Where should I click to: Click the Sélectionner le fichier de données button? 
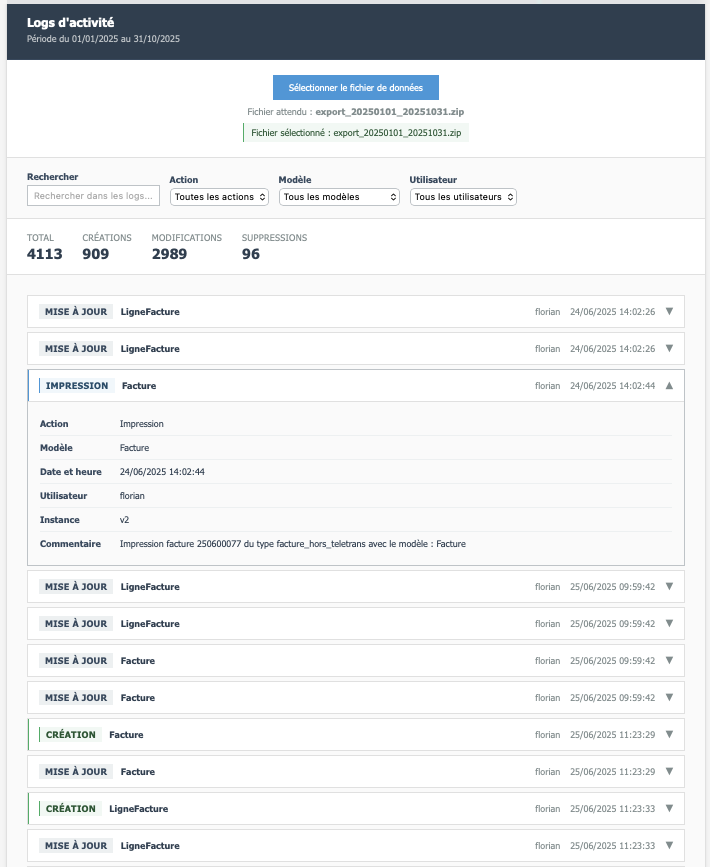point(355,88)
